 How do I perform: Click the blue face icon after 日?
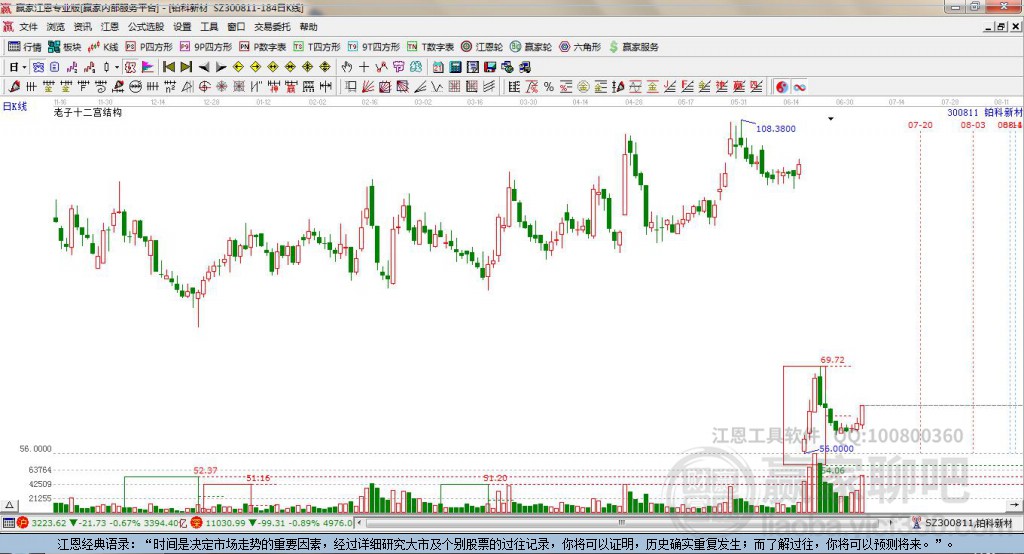click(x=38, y=67)
